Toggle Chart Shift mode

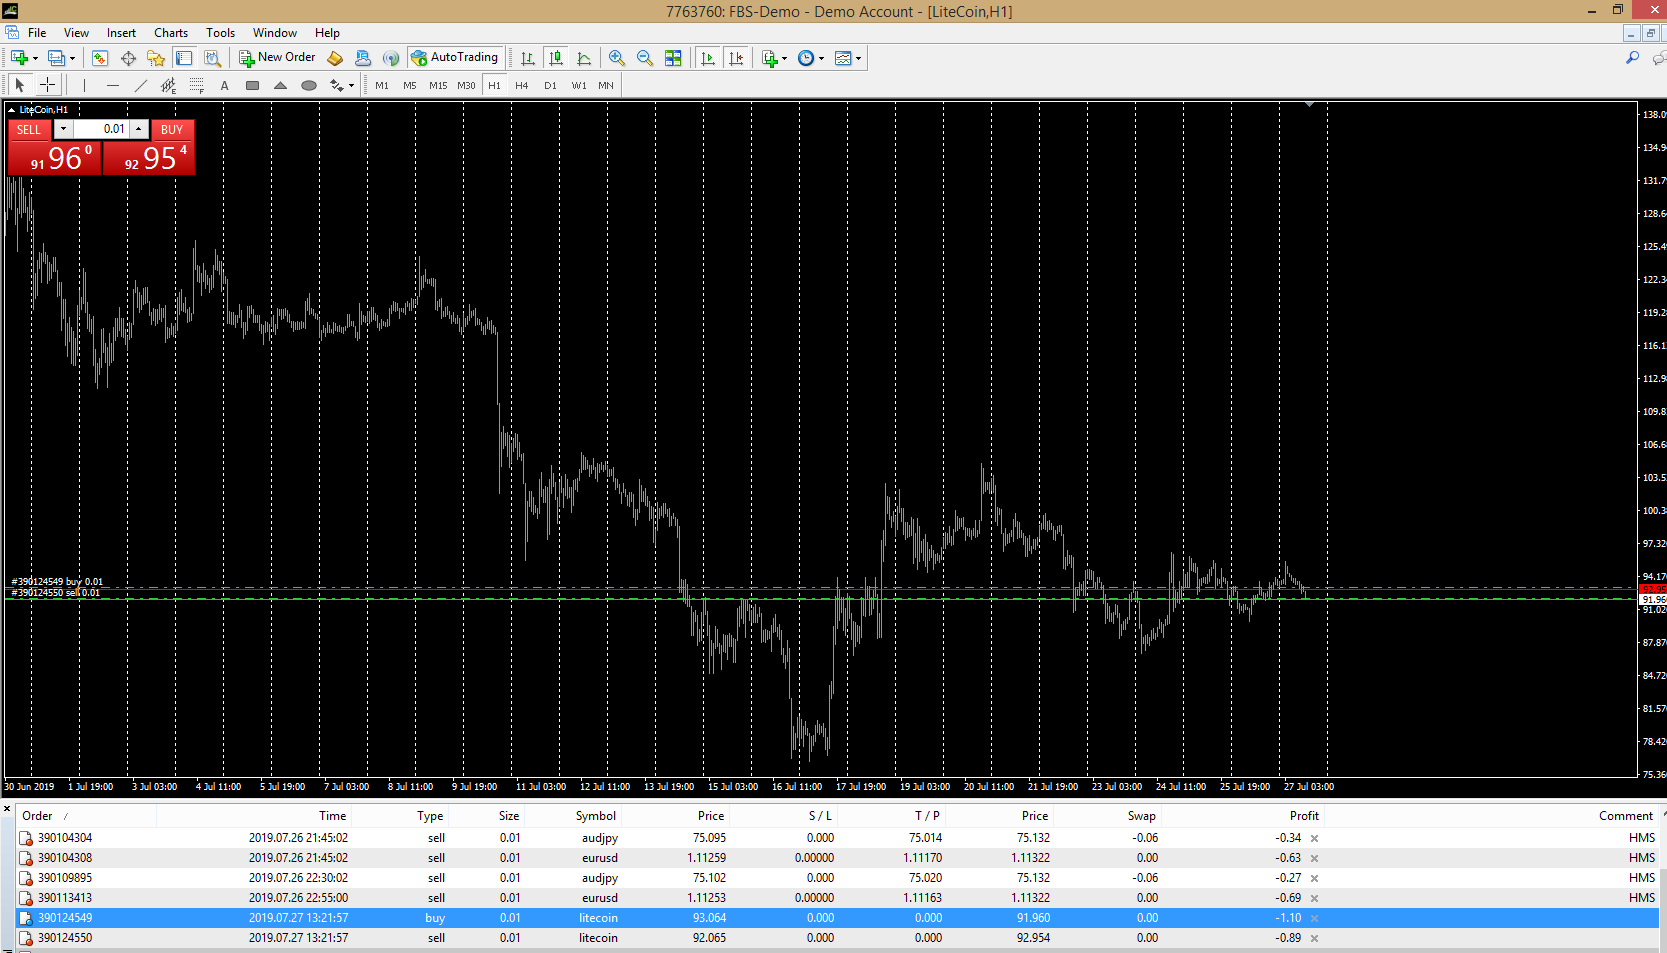(x=737, y=58)
